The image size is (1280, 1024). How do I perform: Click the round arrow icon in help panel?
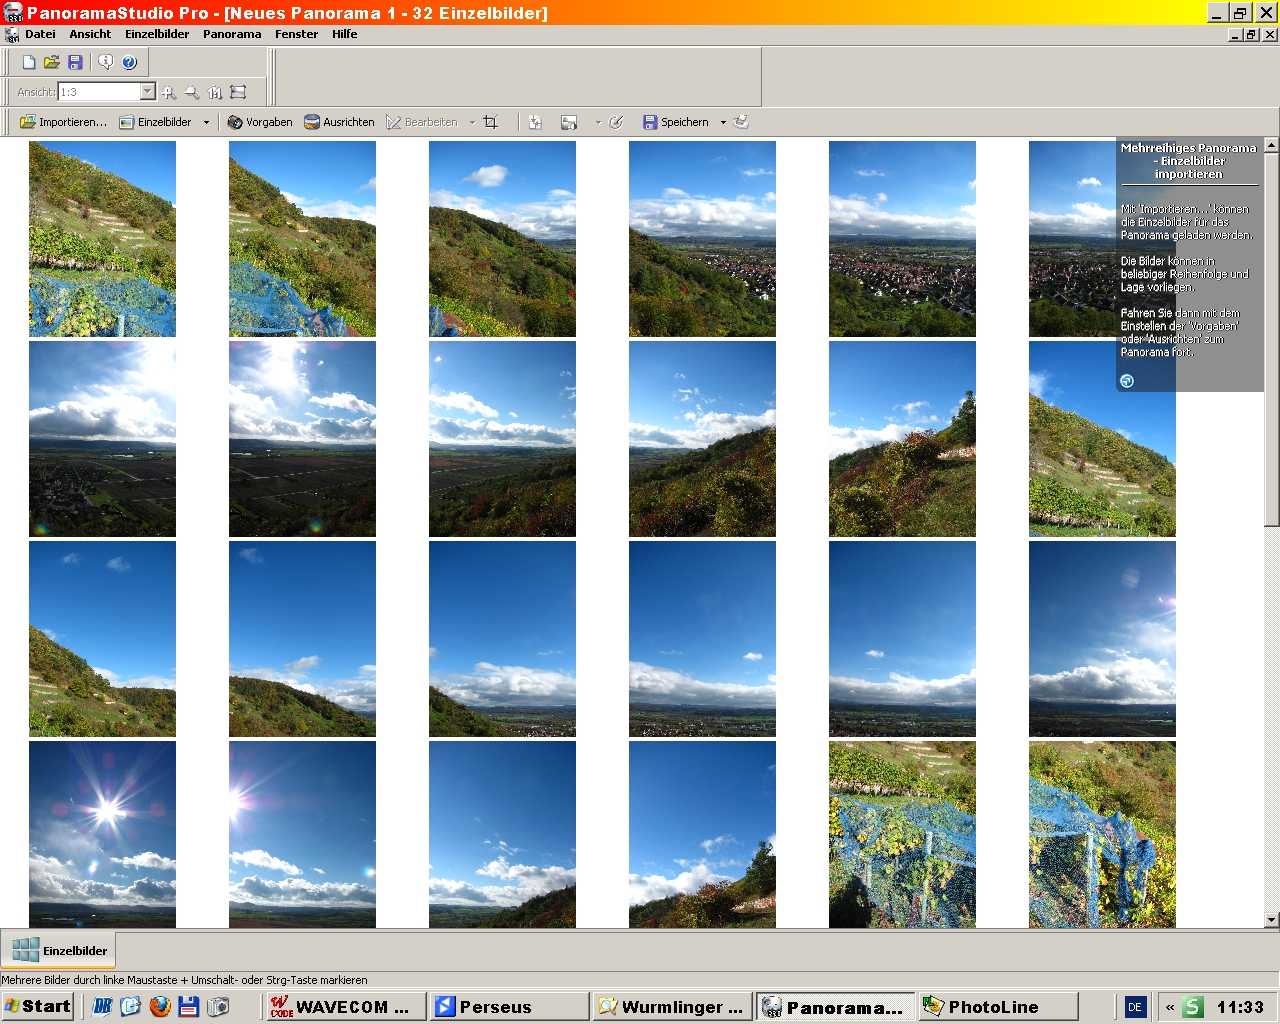(x=1127, y=381)
